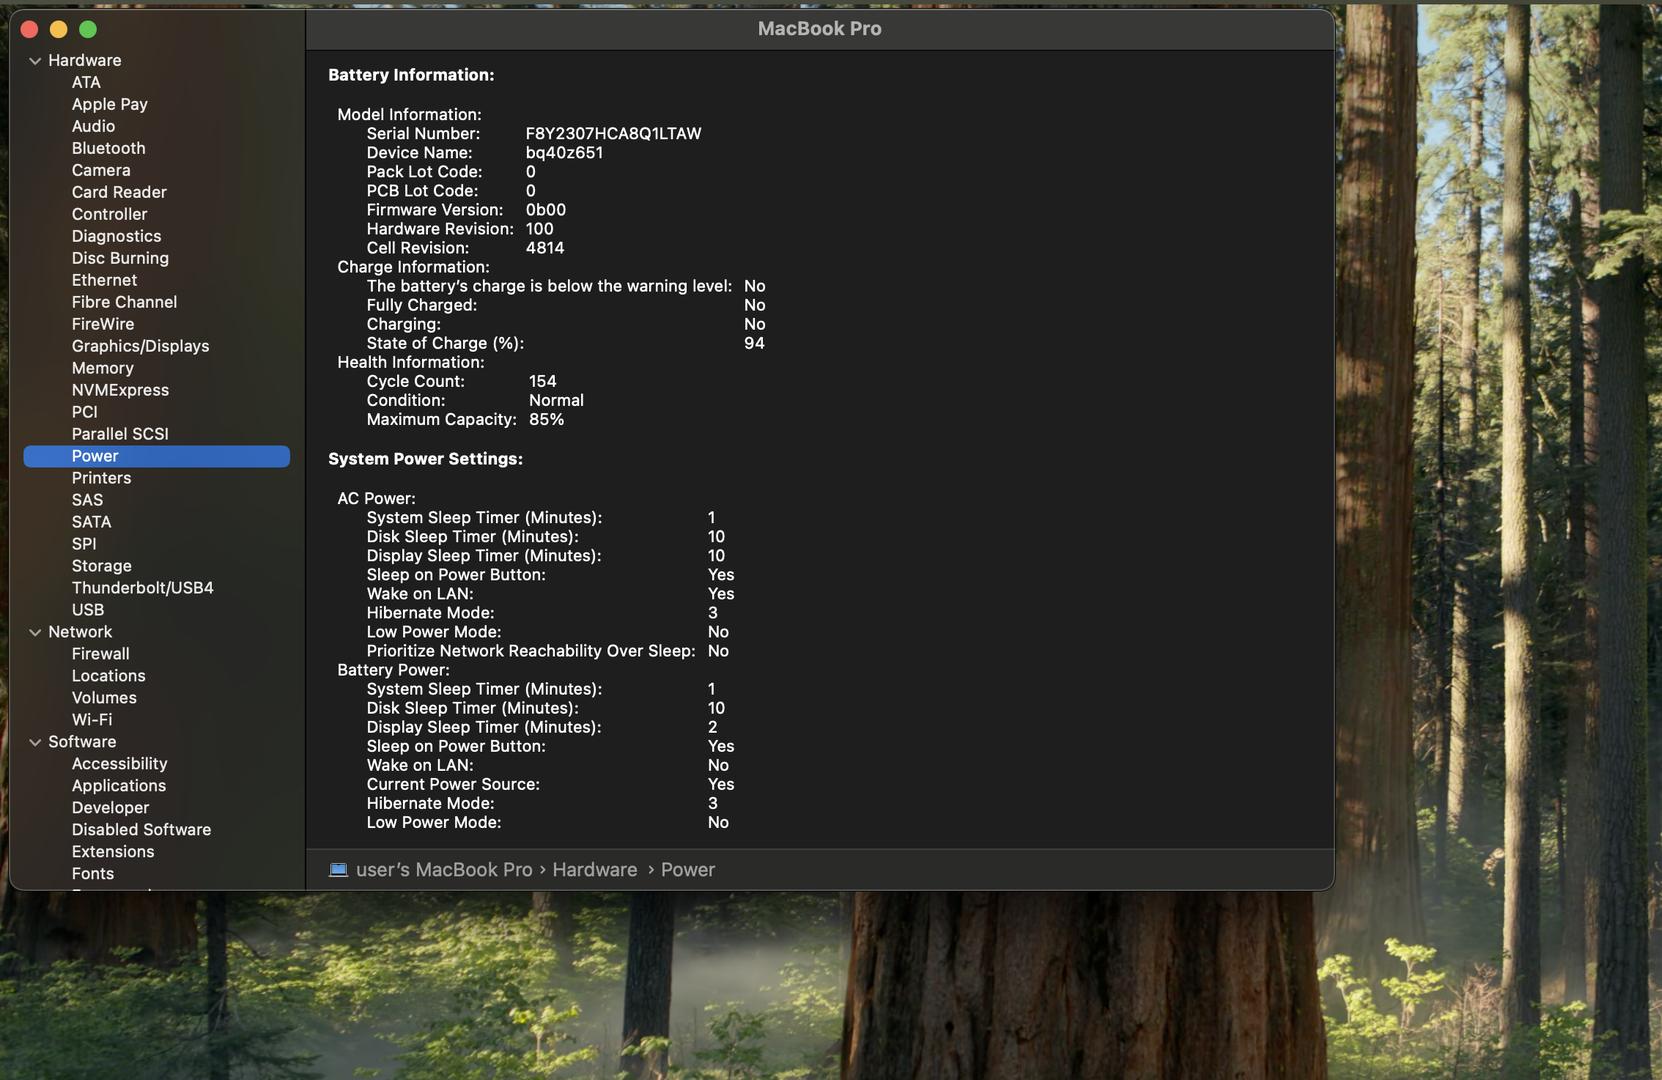Select Applications in Software list
1662x1080 pixels.
[x=118, y=786]
